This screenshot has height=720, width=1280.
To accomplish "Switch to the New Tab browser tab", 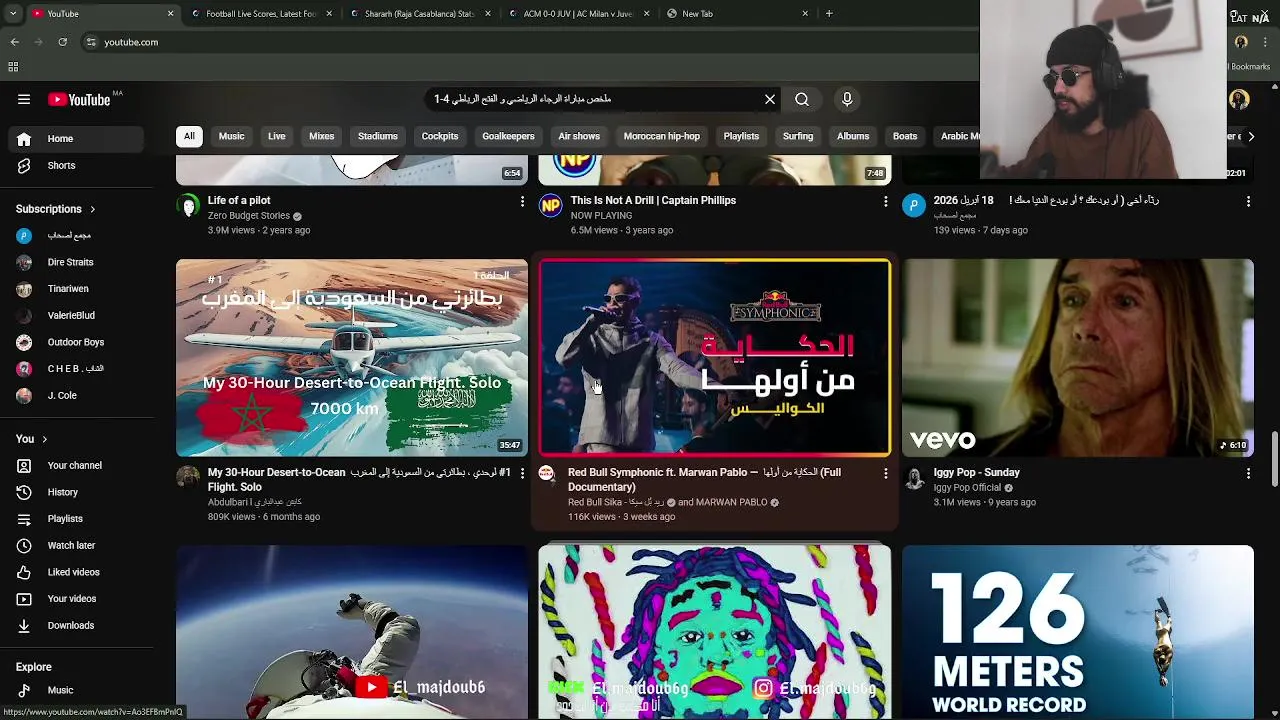I will tap(737, 14).
